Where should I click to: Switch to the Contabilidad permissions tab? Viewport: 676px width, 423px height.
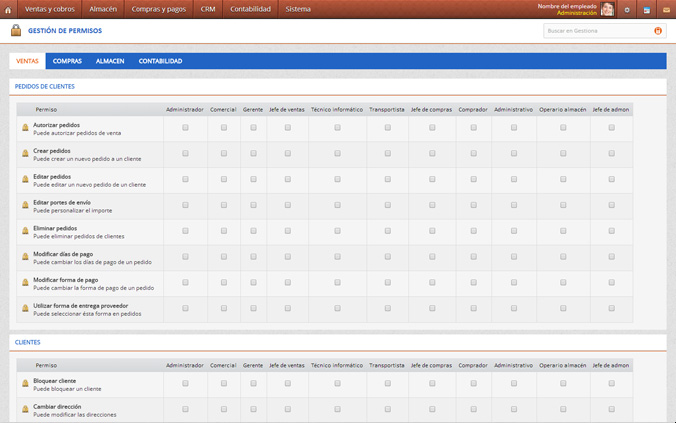(x=160, y=61)
